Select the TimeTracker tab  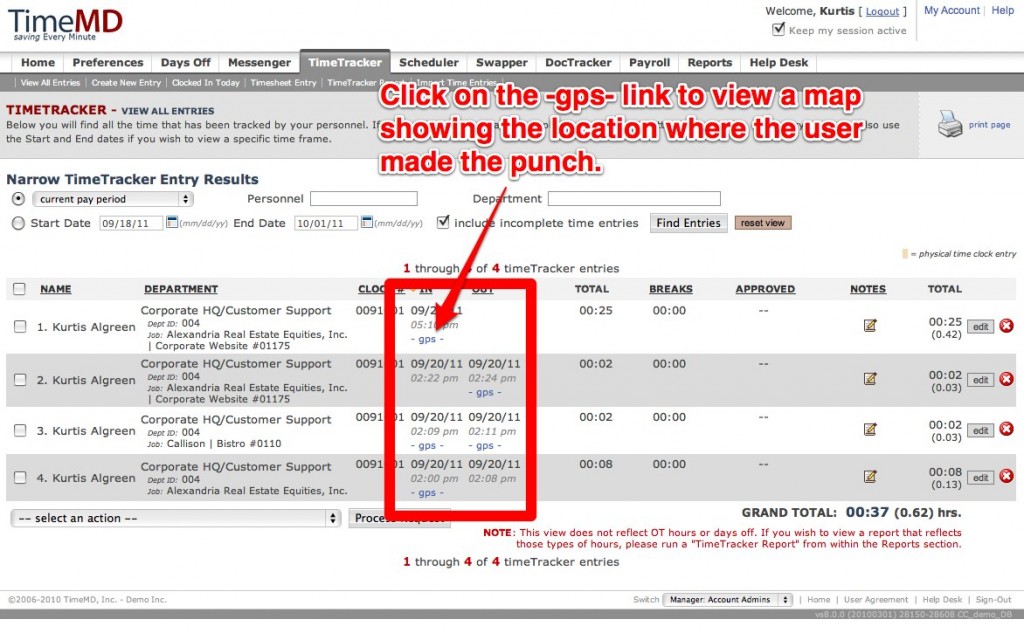point(345,62)
